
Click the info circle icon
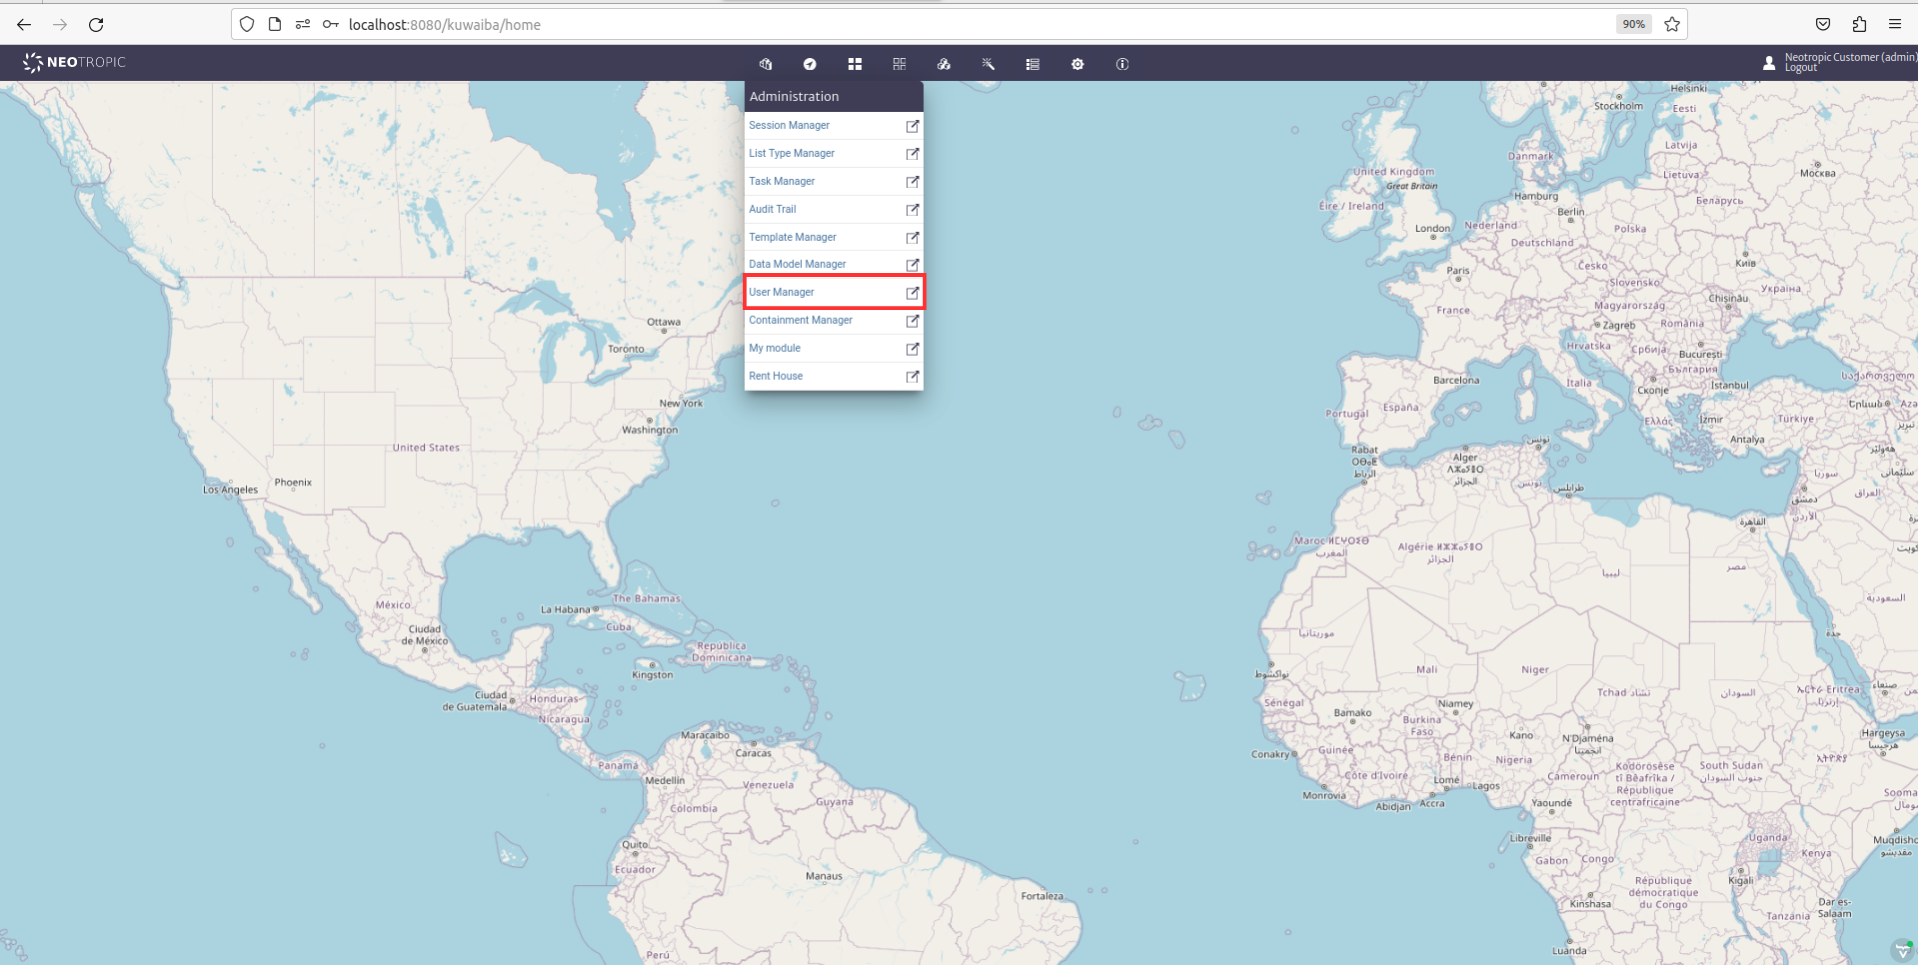click(x=1122, y=64)
